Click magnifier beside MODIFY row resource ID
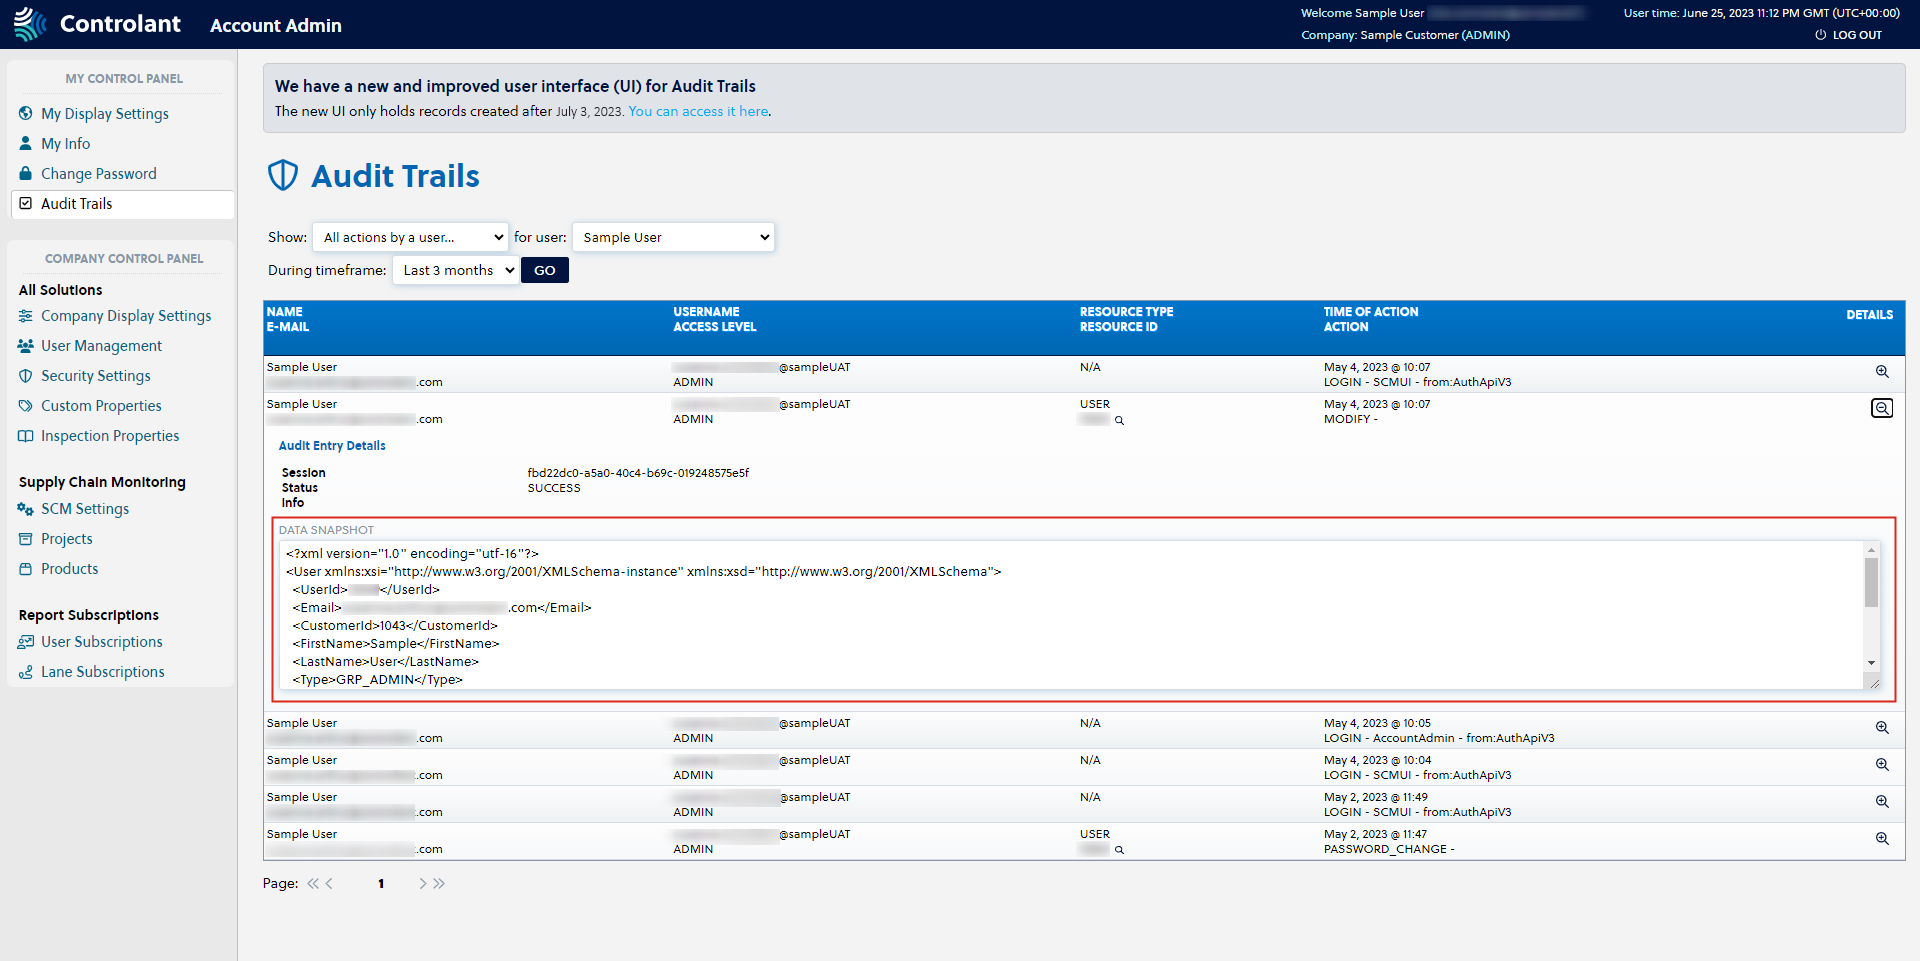The width and height of the screenshot is (1920, 961). click(x=1119, y=420)
